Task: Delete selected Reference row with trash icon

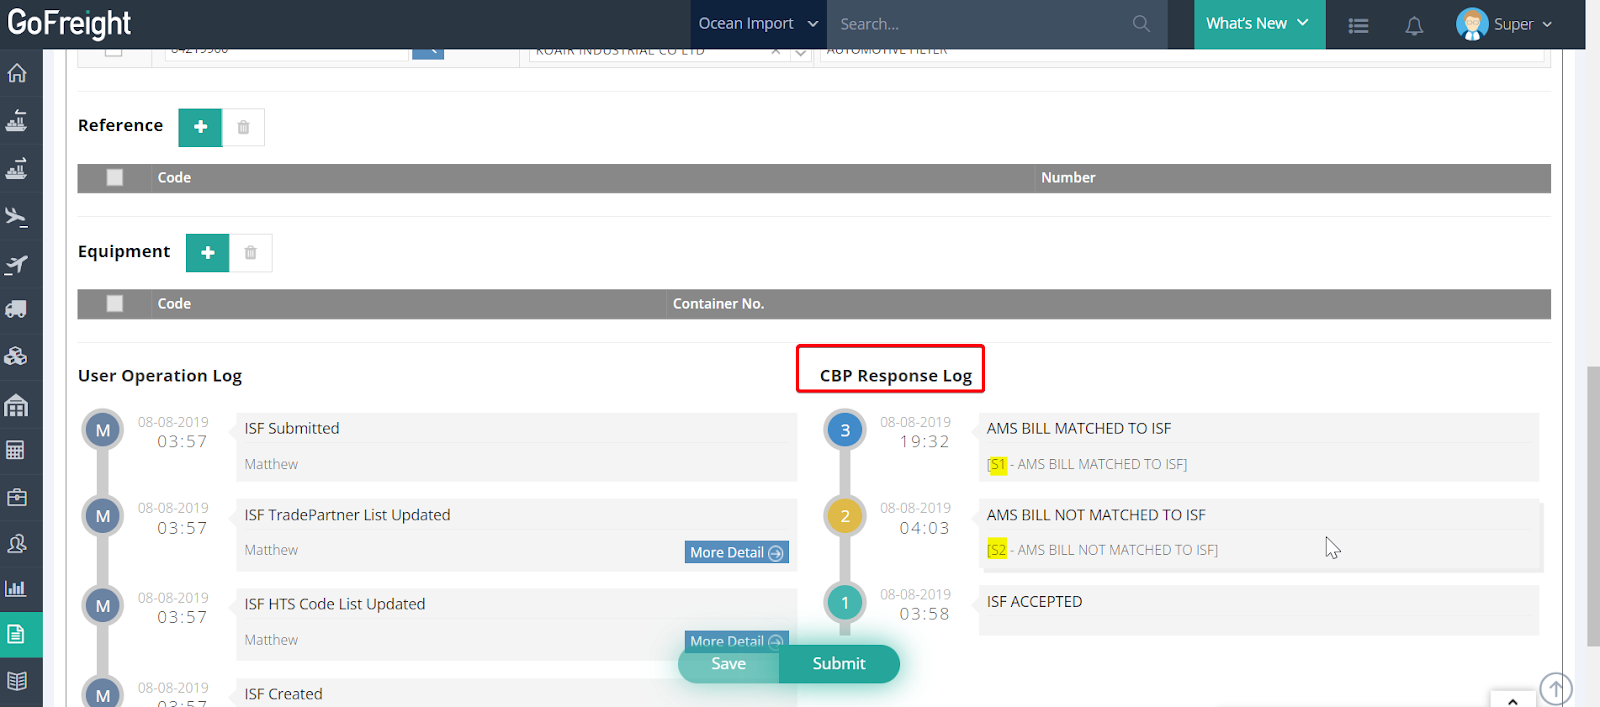Action: click(243, 127)
